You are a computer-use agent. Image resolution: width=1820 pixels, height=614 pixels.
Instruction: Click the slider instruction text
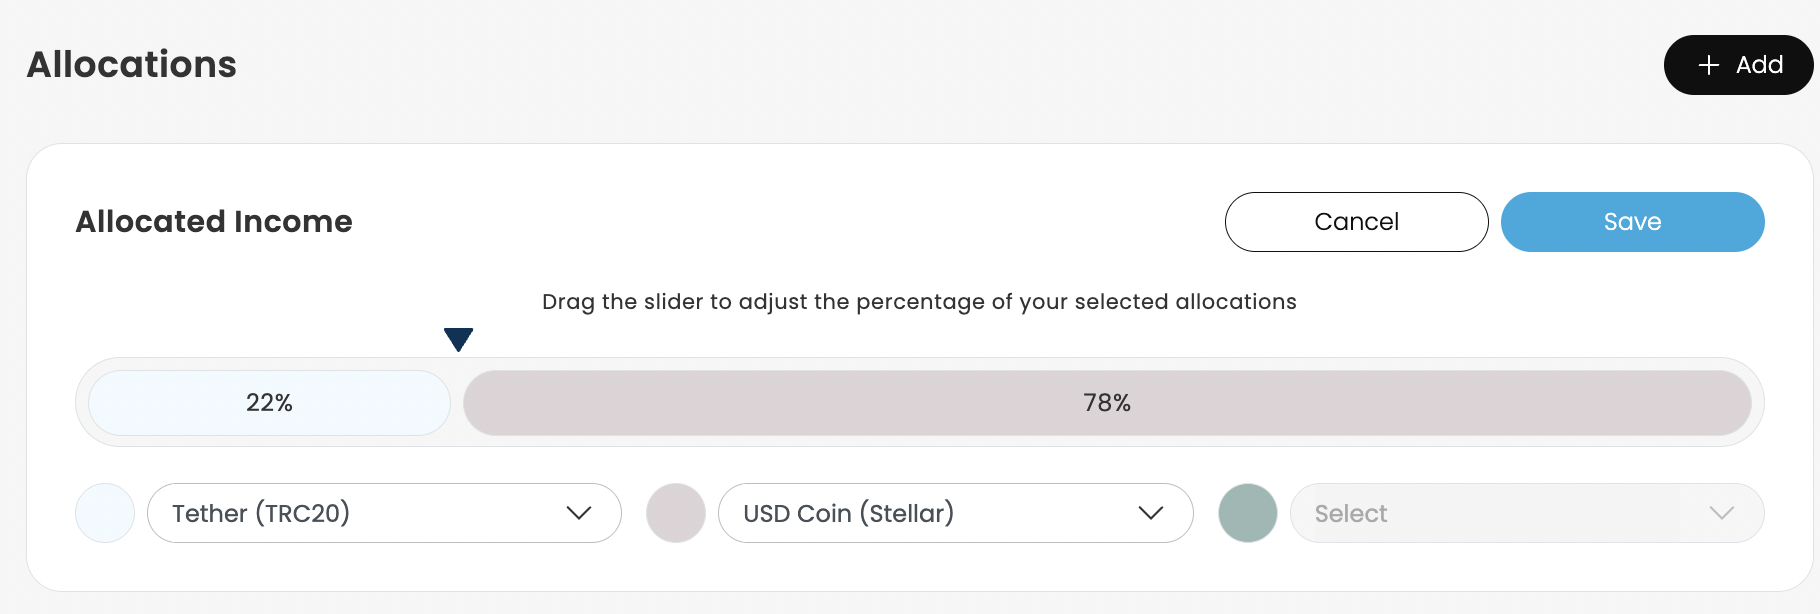tap(919, 302)
